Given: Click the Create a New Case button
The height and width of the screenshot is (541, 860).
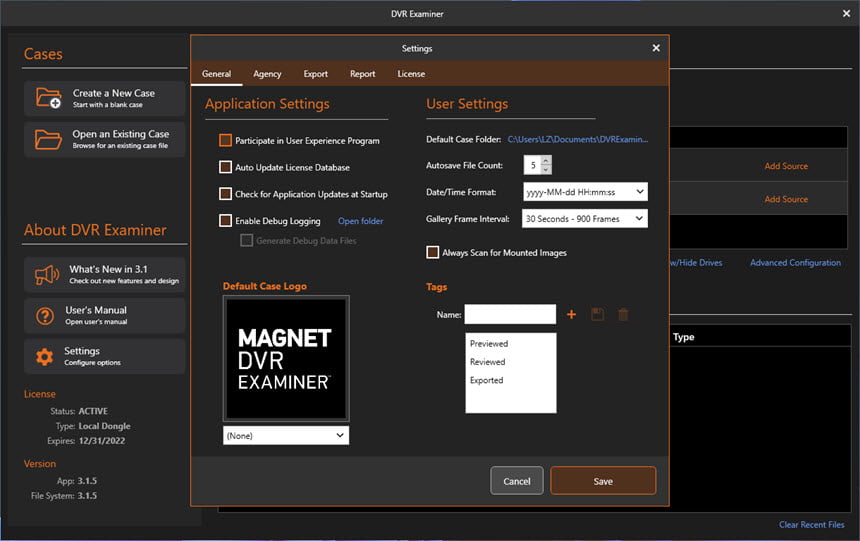Looking at the screenshot, I should pyautogui.click(x=104, y=98).
